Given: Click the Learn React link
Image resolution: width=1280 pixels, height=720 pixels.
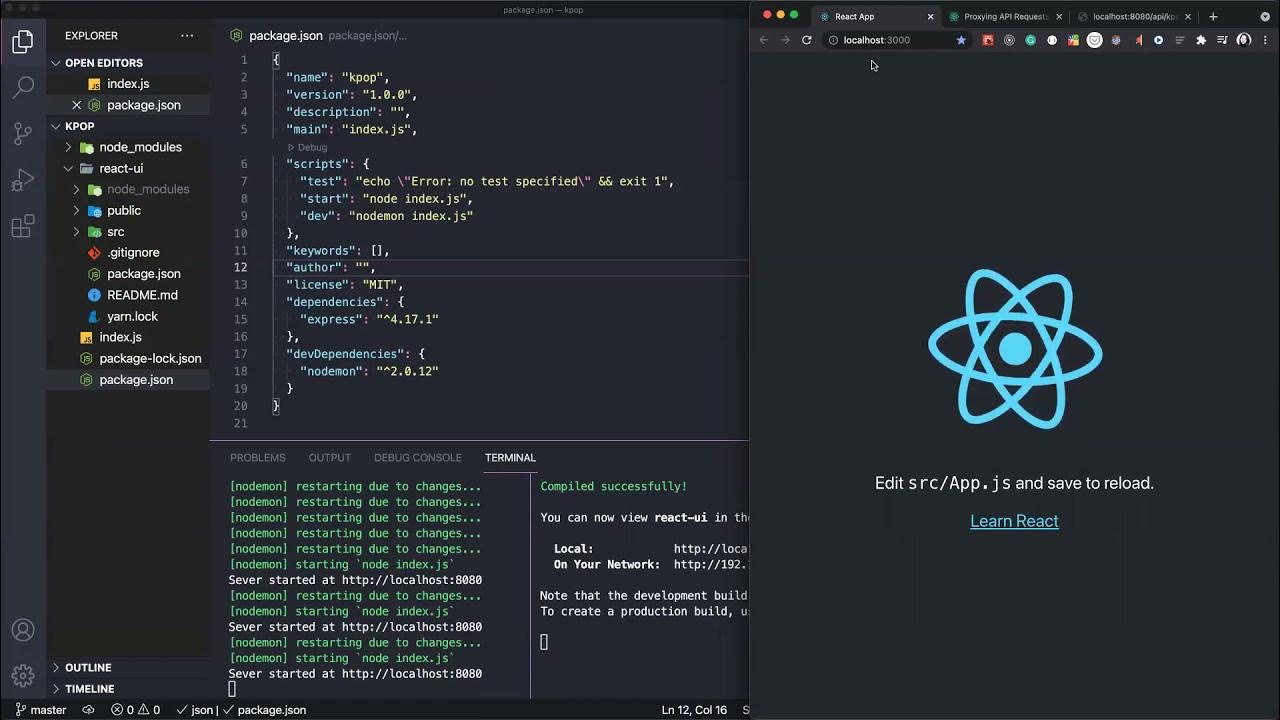Looking at the screenshot, I should pyautogui.click(x=1014, y=521).
